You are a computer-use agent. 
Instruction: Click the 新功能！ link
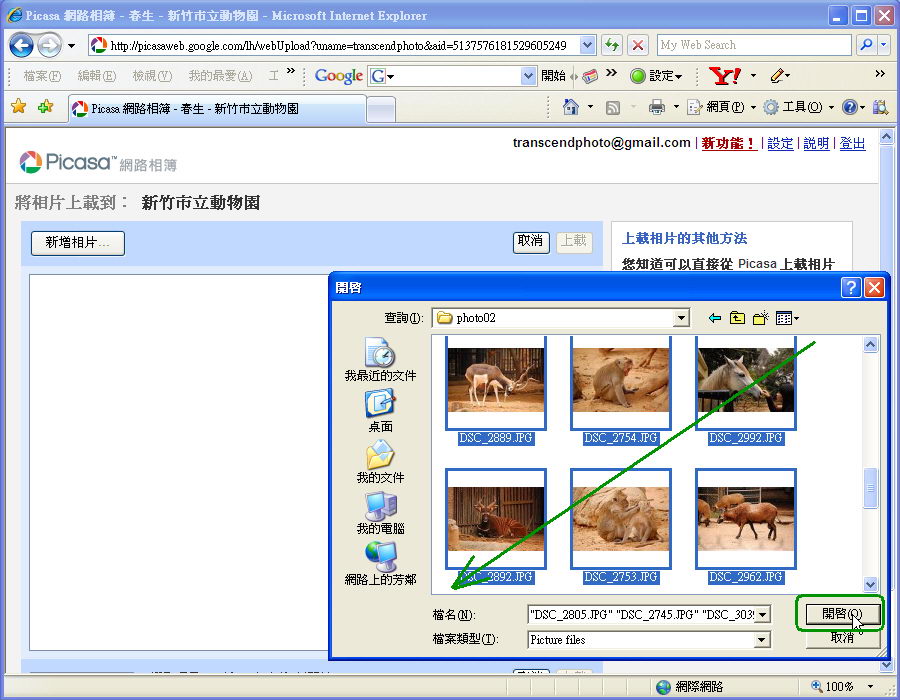click(728, 143)
